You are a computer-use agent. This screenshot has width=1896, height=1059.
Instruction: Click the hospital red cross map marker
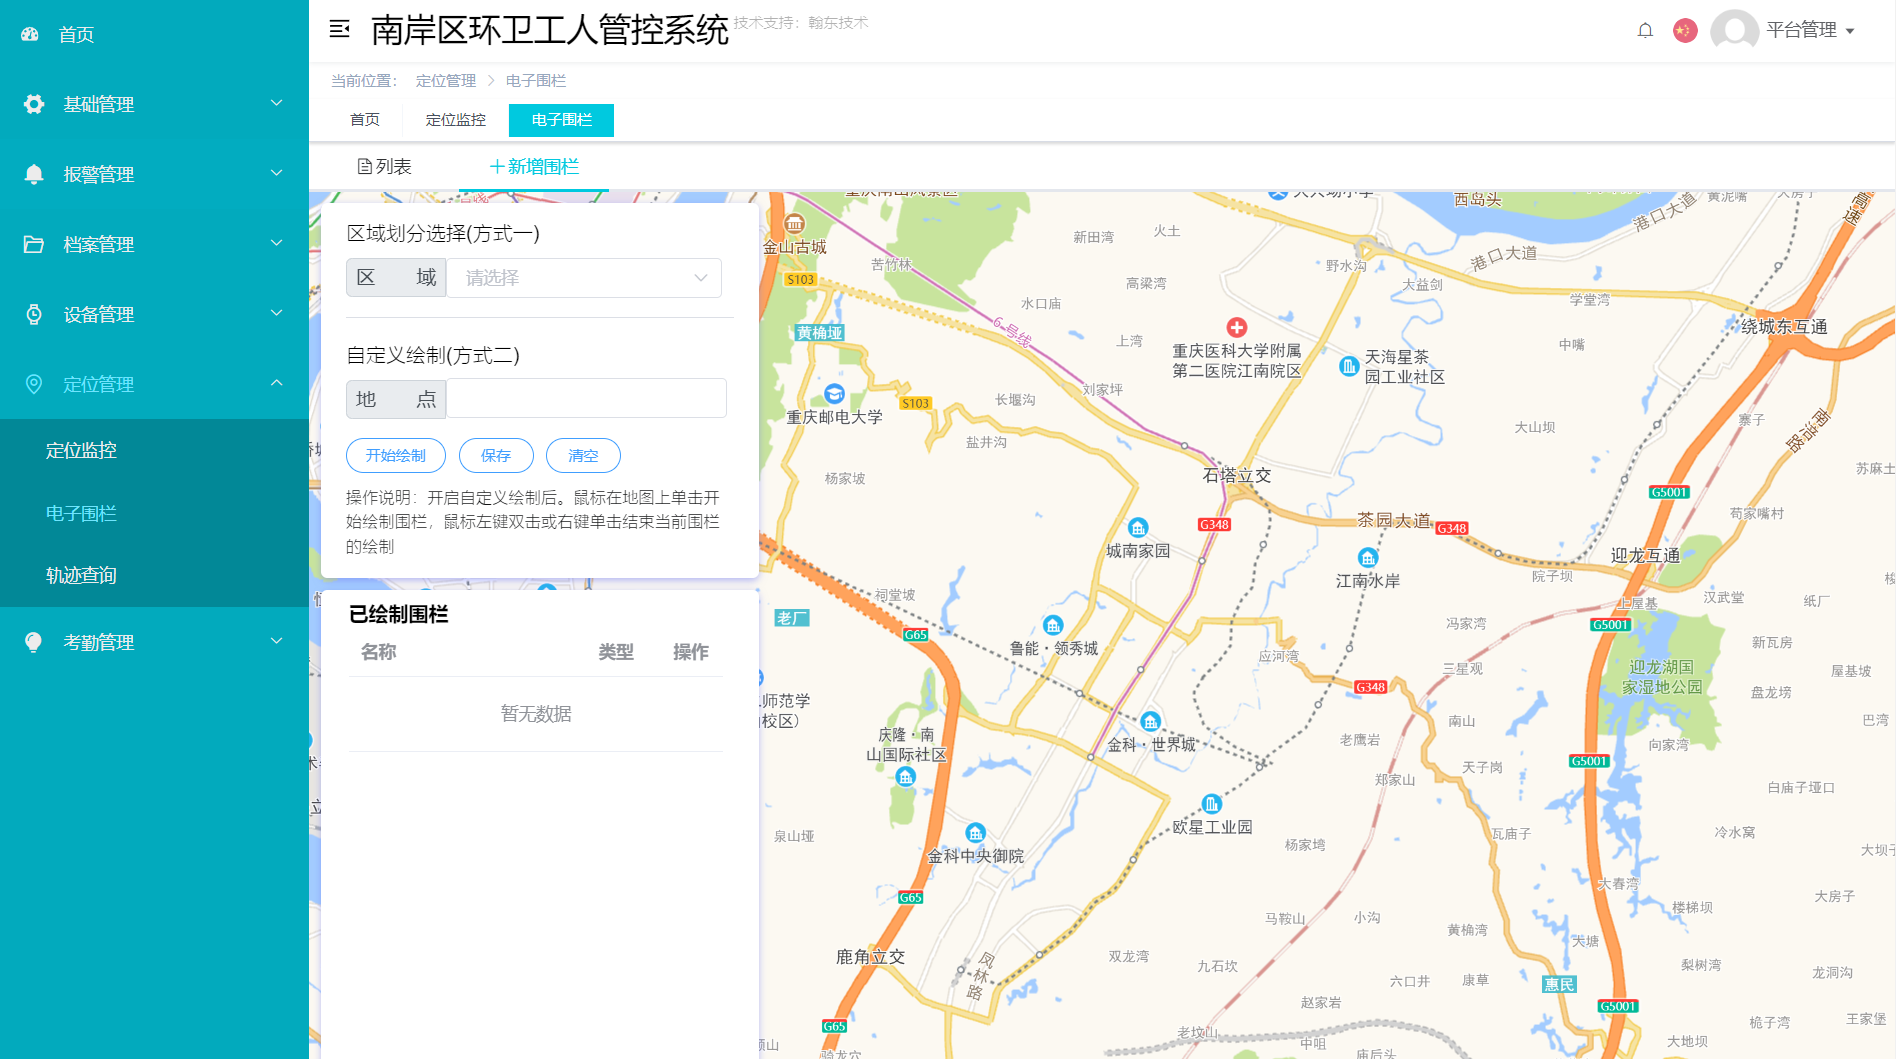click(x=1237, y=327)
